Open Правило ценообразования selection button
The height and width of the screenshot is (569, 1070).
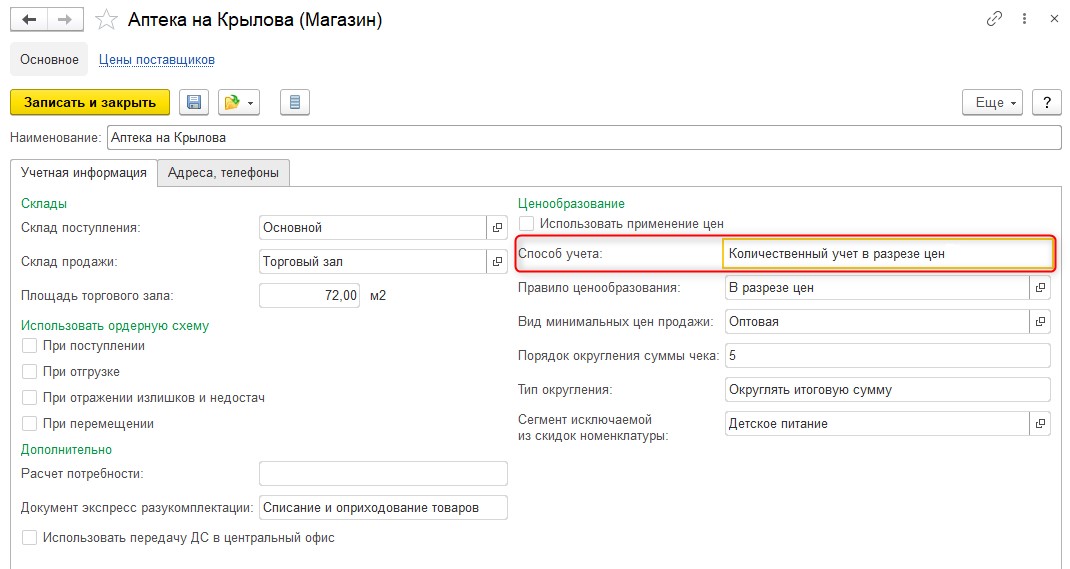(x=1040, y=288)
